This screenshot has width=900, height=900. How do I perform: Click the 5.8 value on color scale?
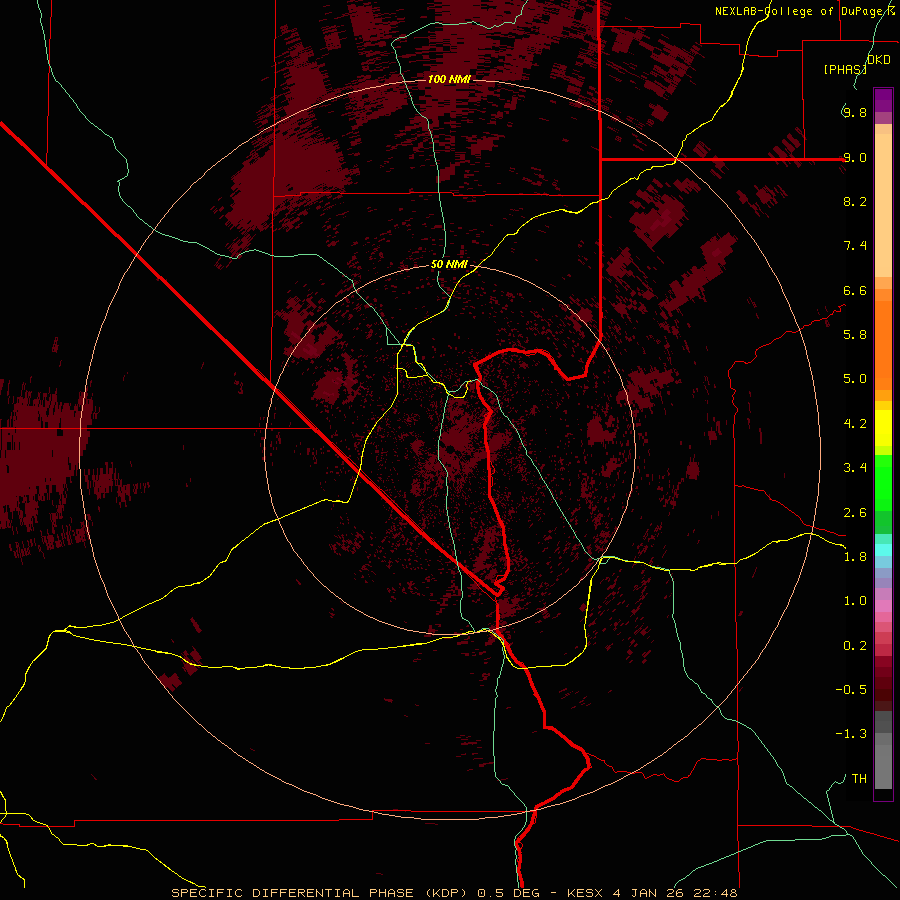(855, 335)
